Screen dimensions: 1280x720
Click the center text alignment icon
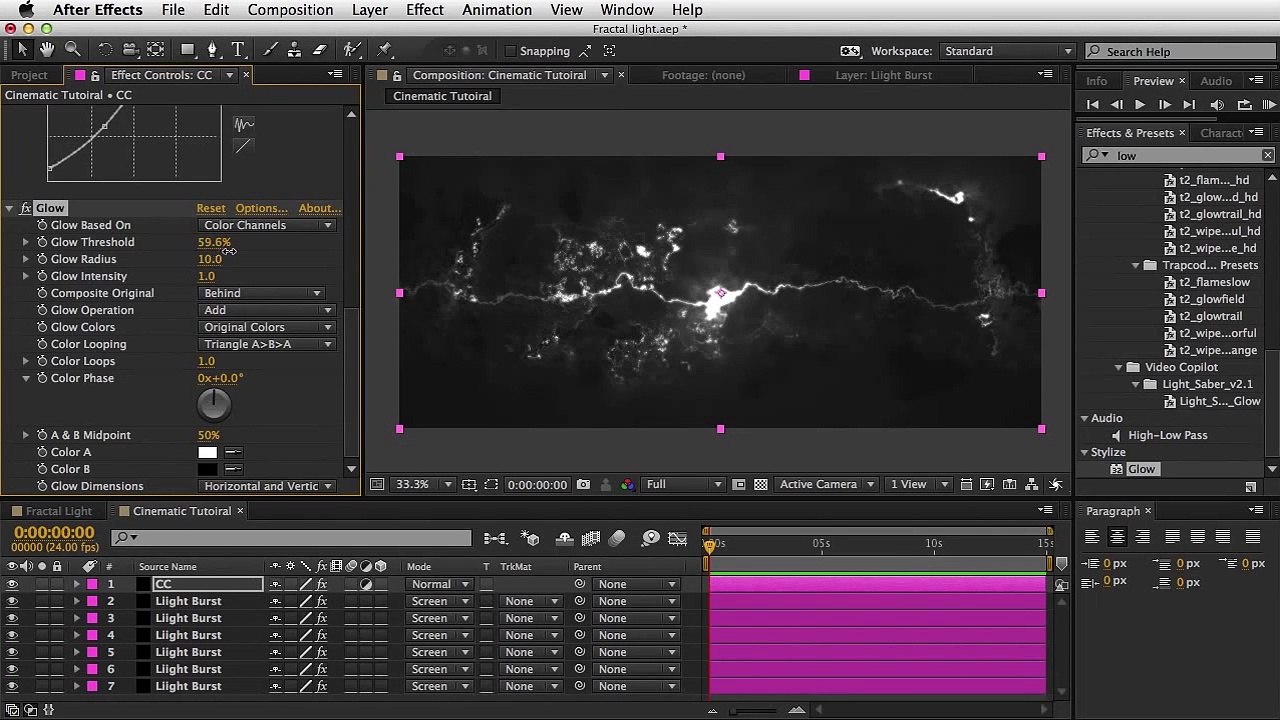1117,537
